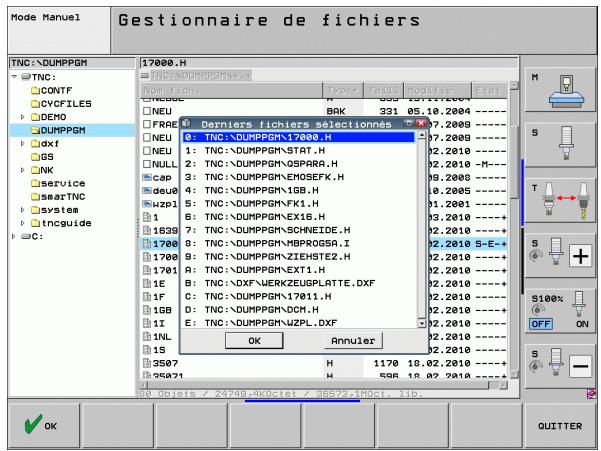
Task: Select entry 2: TNC:\DUMPPGM\QSPARA.H
Action: [x=299, y=164]
